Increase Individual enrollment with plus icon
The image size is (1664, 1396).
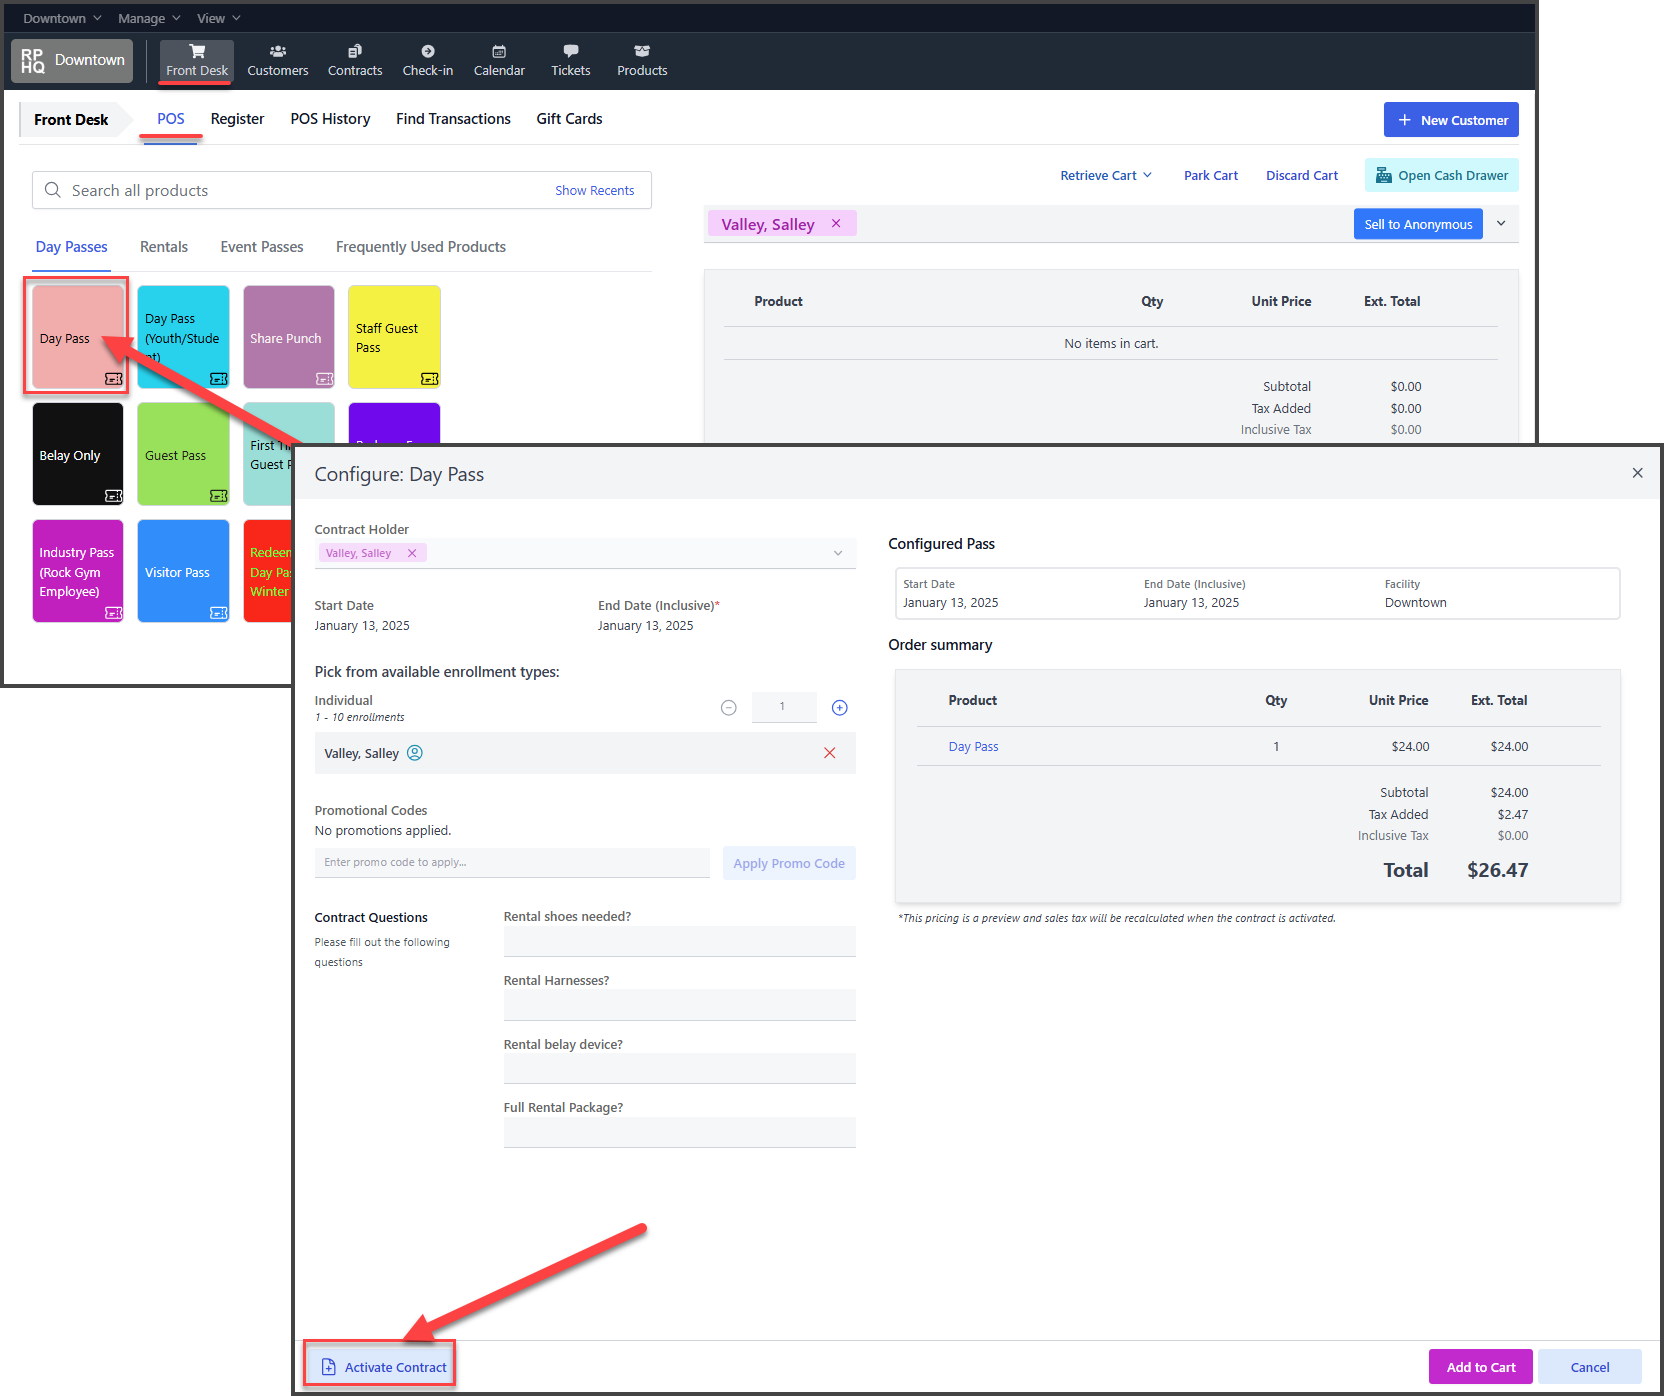(x=840, y=708)
